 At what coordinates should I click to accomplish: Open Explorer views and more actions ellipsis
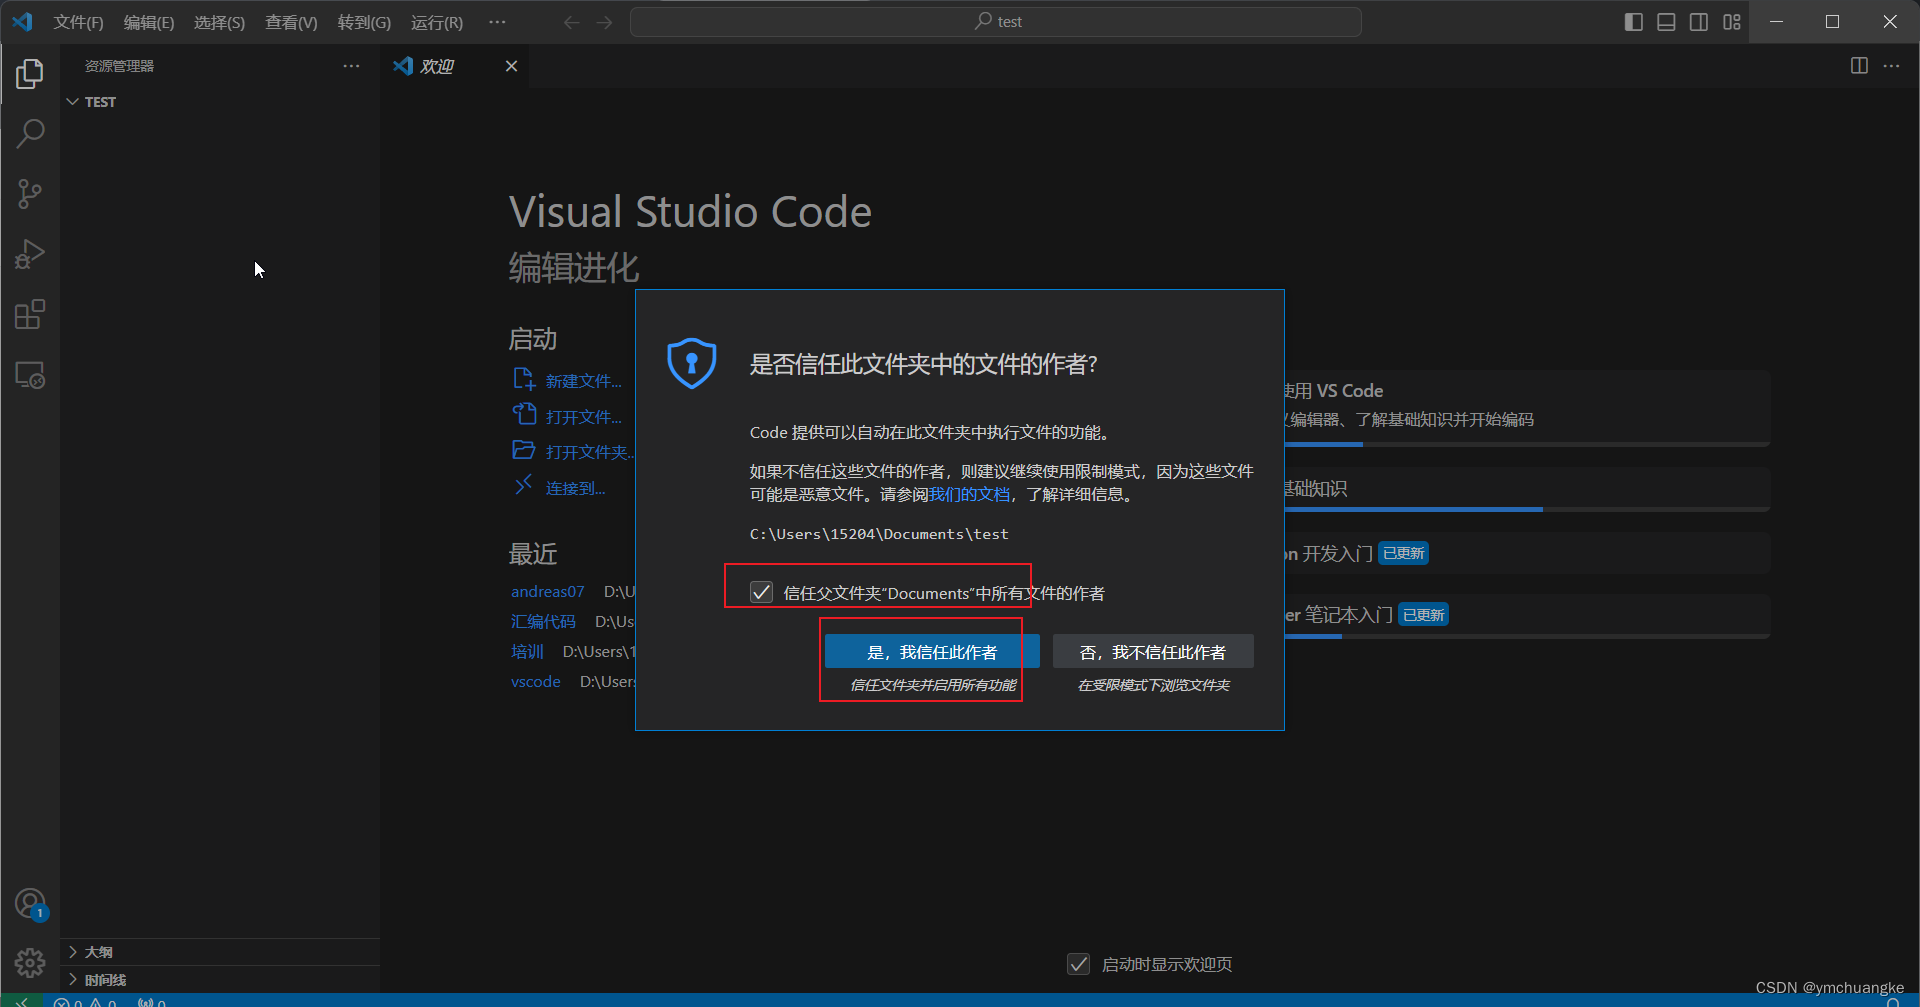tap(351, 66)
